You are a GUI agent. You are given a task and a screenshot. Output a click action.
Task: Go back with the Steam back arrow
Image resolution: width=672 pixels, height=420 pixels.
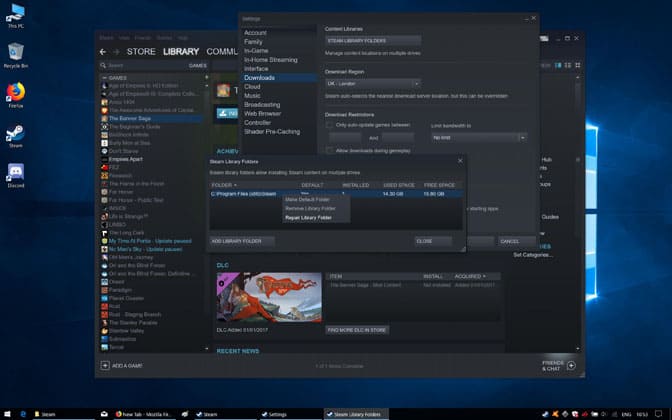103,52
